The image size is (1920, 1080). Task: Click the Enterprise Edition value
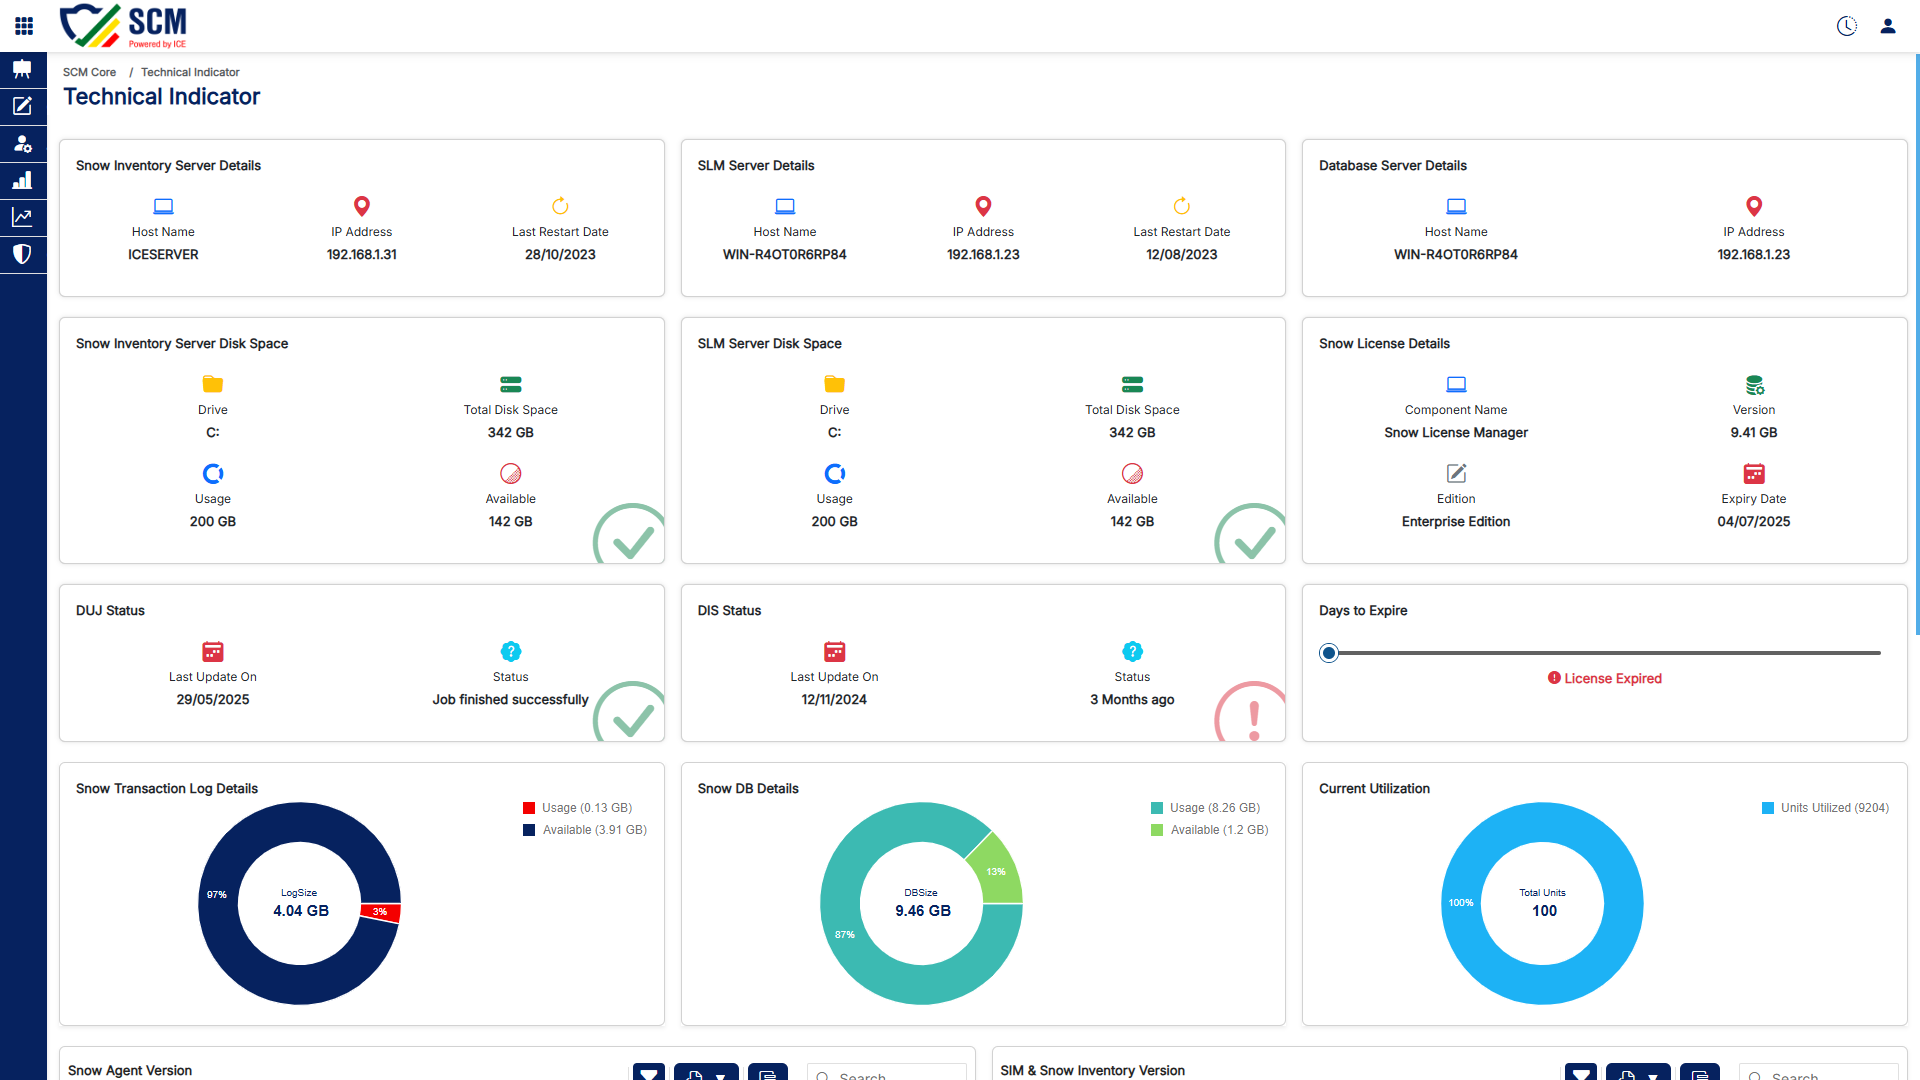point(1456,522)
